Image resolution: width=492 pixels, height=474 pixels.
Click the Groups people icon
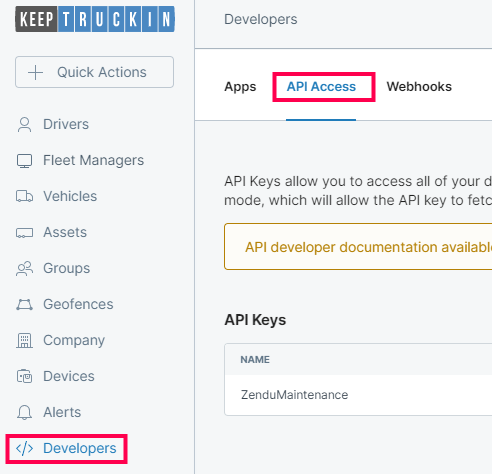coord(24,268)
